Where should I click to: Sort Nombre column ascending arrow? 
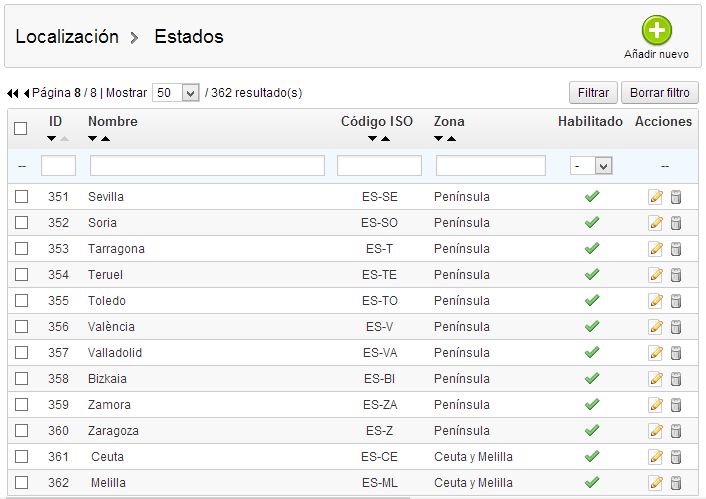pos(105,139)
